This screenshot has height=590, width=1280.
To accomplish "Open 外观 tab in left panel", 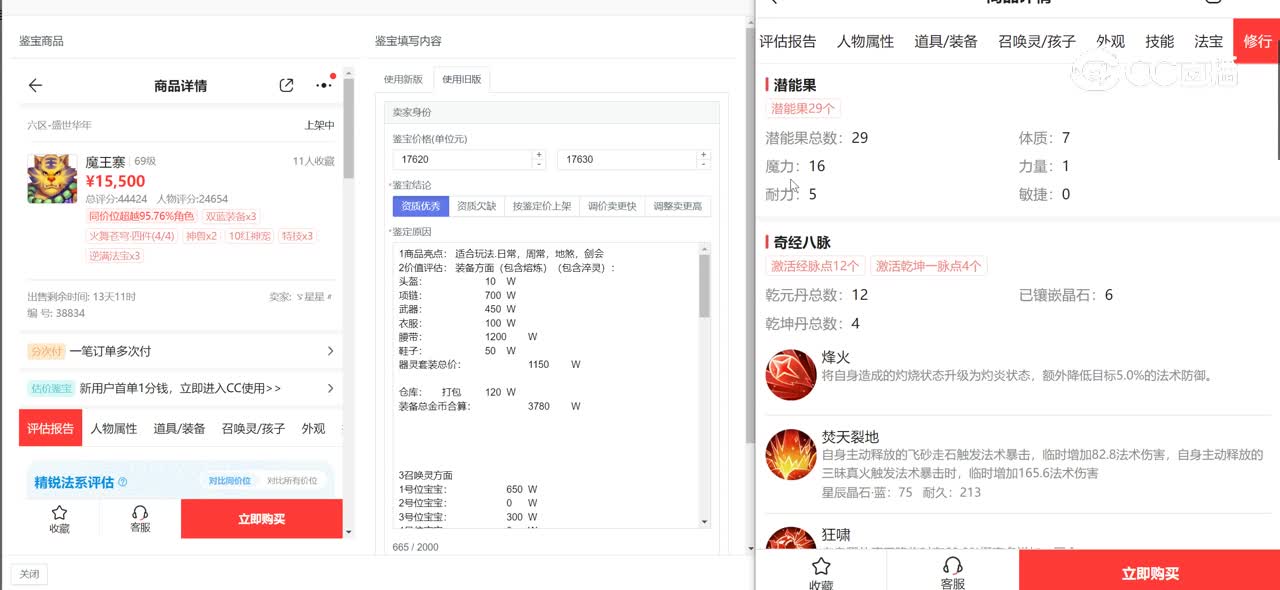I will 313,428.
